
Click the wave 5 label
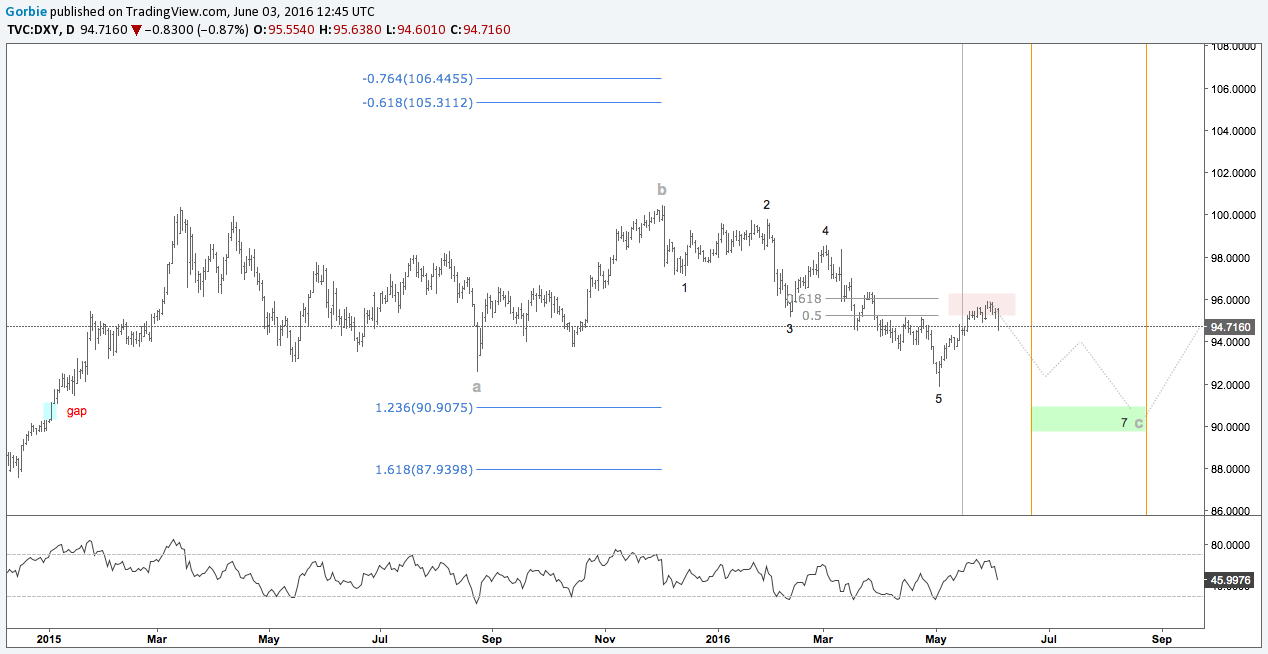[938, 399]
